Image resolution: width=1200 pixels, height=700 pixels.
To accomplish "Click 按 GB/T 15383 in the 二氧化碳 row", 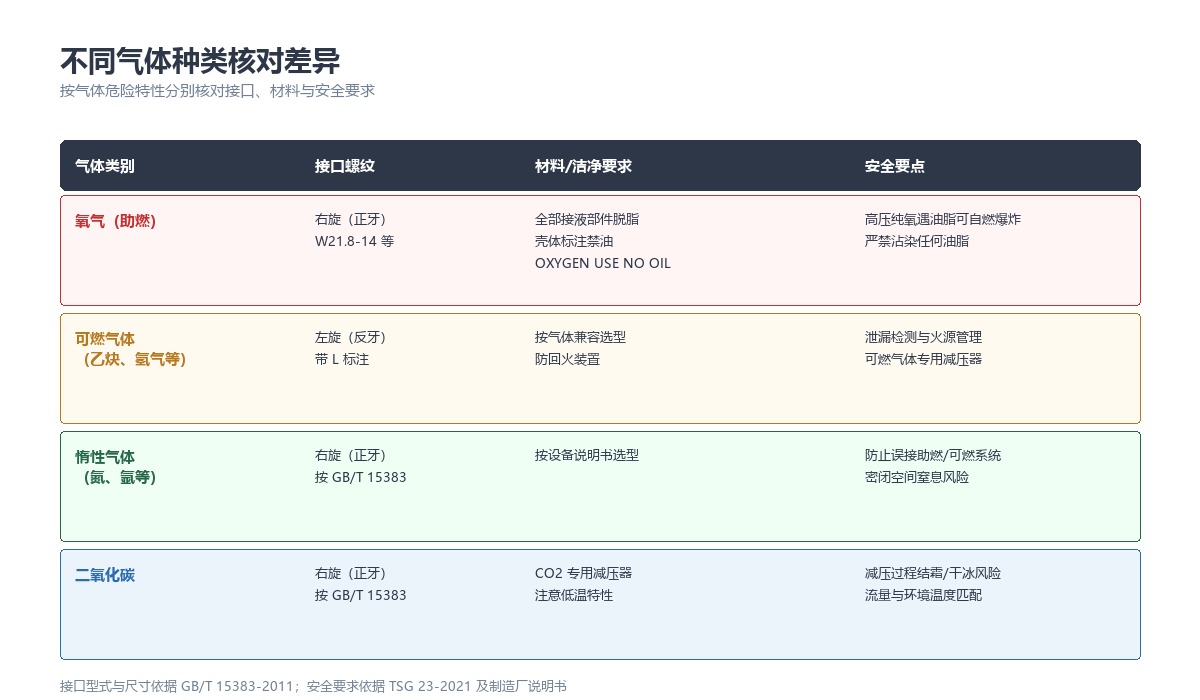I will (x=361, y=595).
